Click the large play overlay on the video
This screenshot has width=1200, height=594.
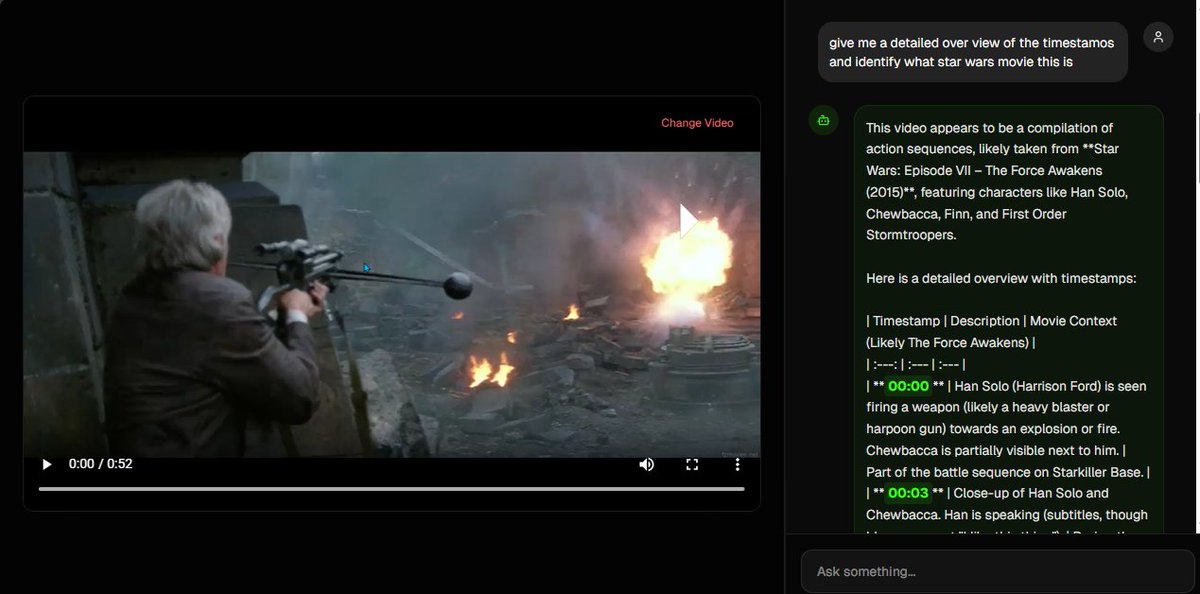pos(688,221)
